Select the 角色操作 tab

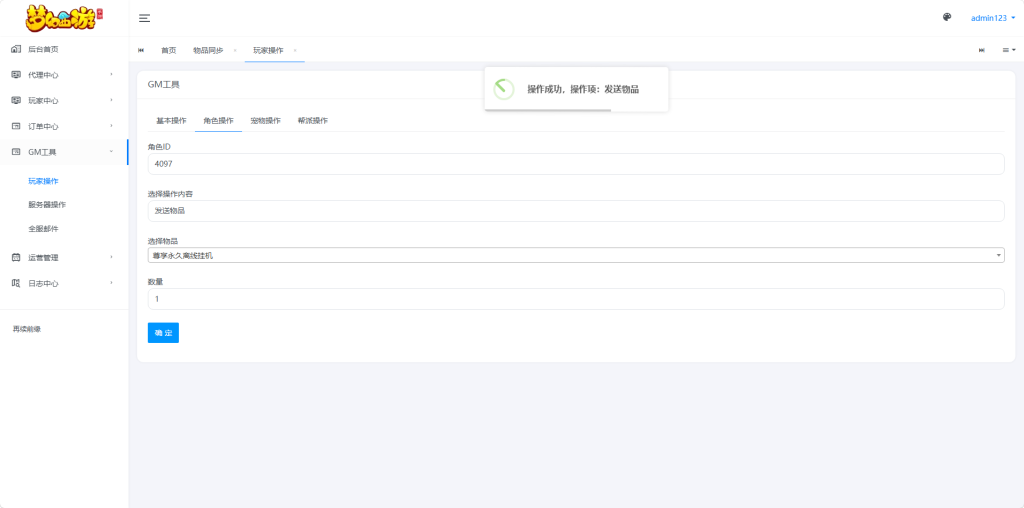point(218,121)
